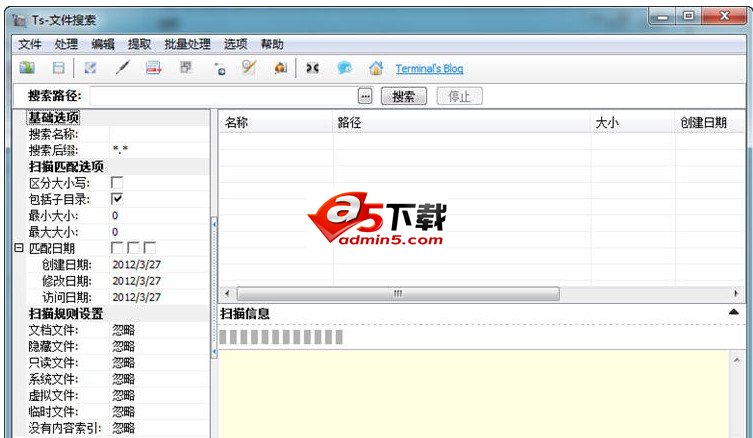Open the 提取 menu

[x=139, y=44]
